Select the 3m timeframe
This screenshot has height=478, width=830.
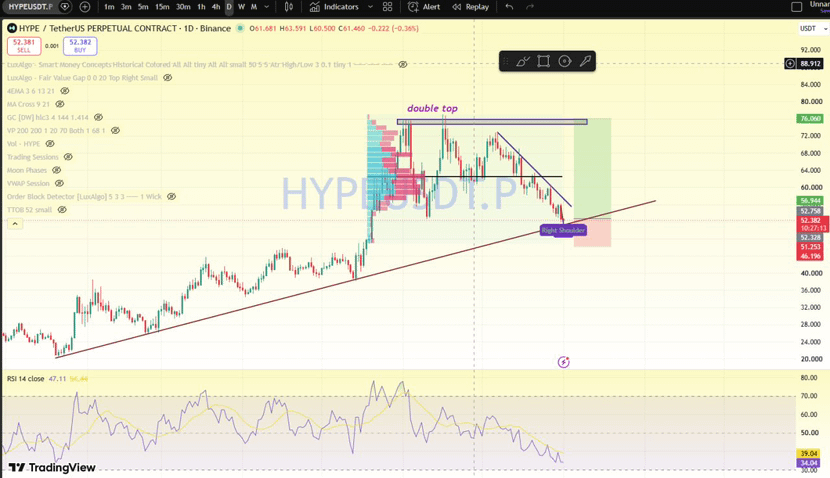(x=126, y=7)
